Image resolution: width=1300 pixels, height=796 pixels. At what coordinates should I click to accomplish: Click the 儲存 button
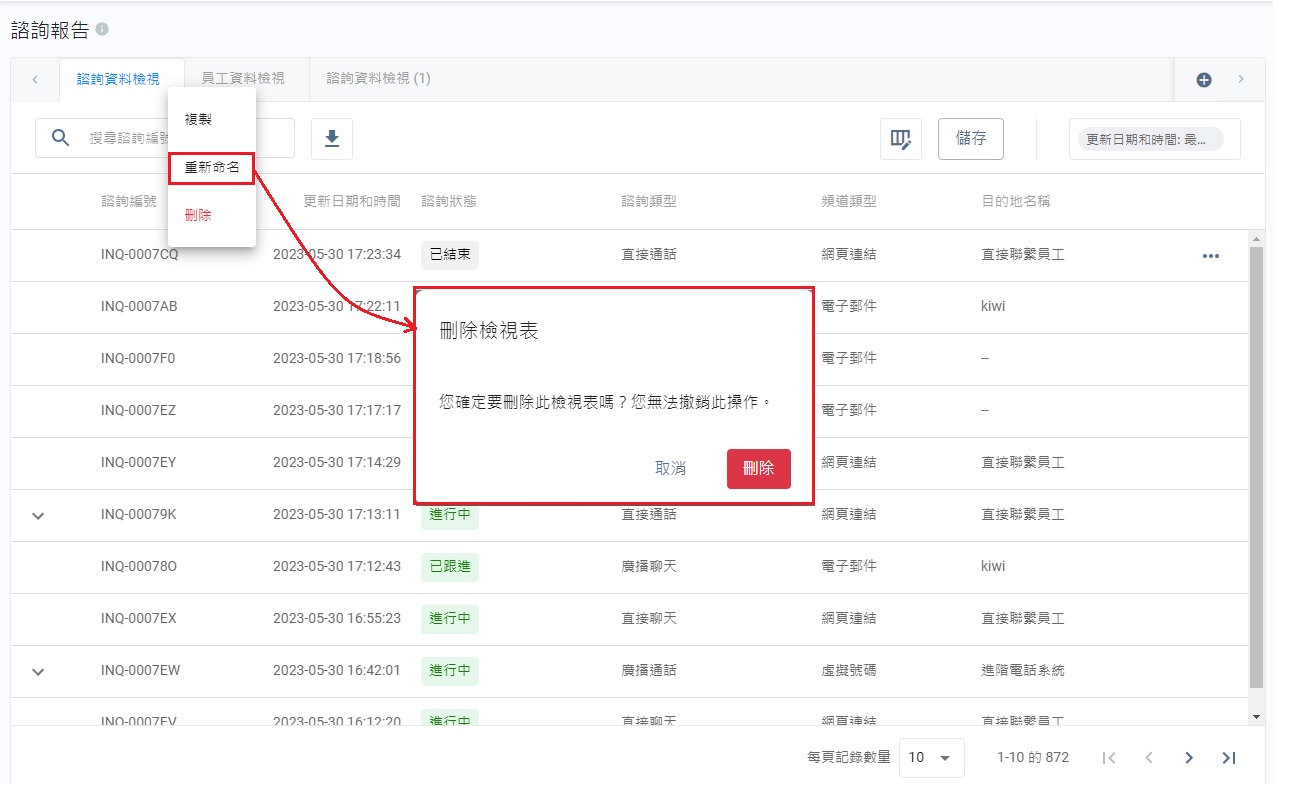[x=971, y=139]
